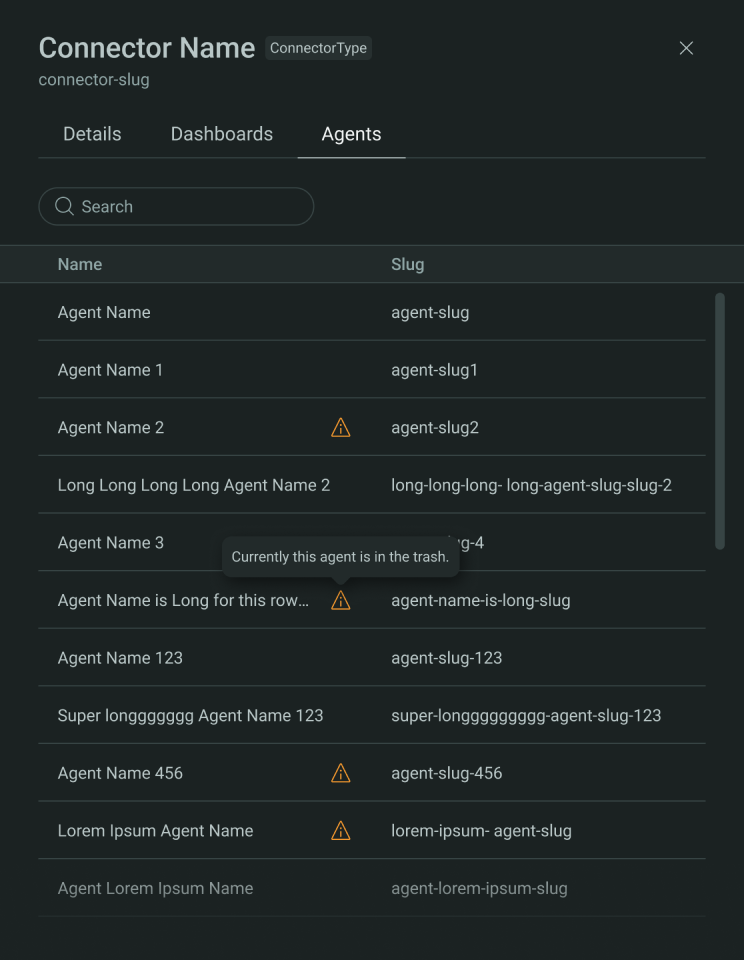
Task: Select the Agent Lorem Ipsum Name row
Action: [x=372, y=888]
